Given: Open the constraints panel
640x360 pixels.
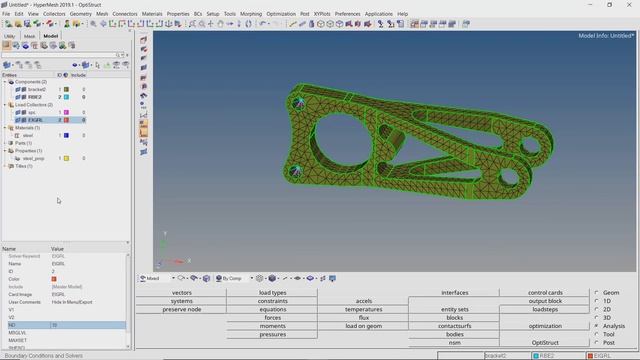Looking at the screenshot, I should tap(273, 301).
